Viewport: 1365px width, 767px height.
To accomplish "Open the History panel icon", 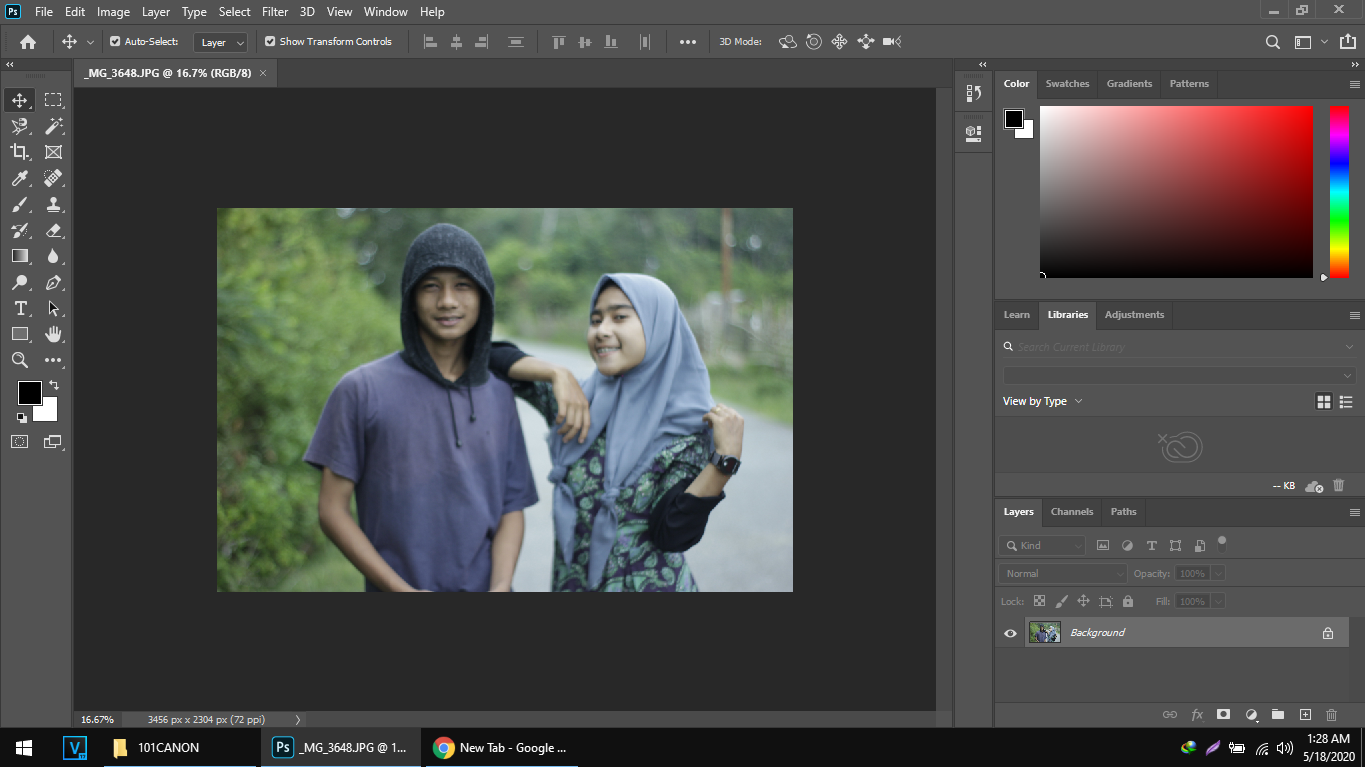I will [x=973, y=94].
